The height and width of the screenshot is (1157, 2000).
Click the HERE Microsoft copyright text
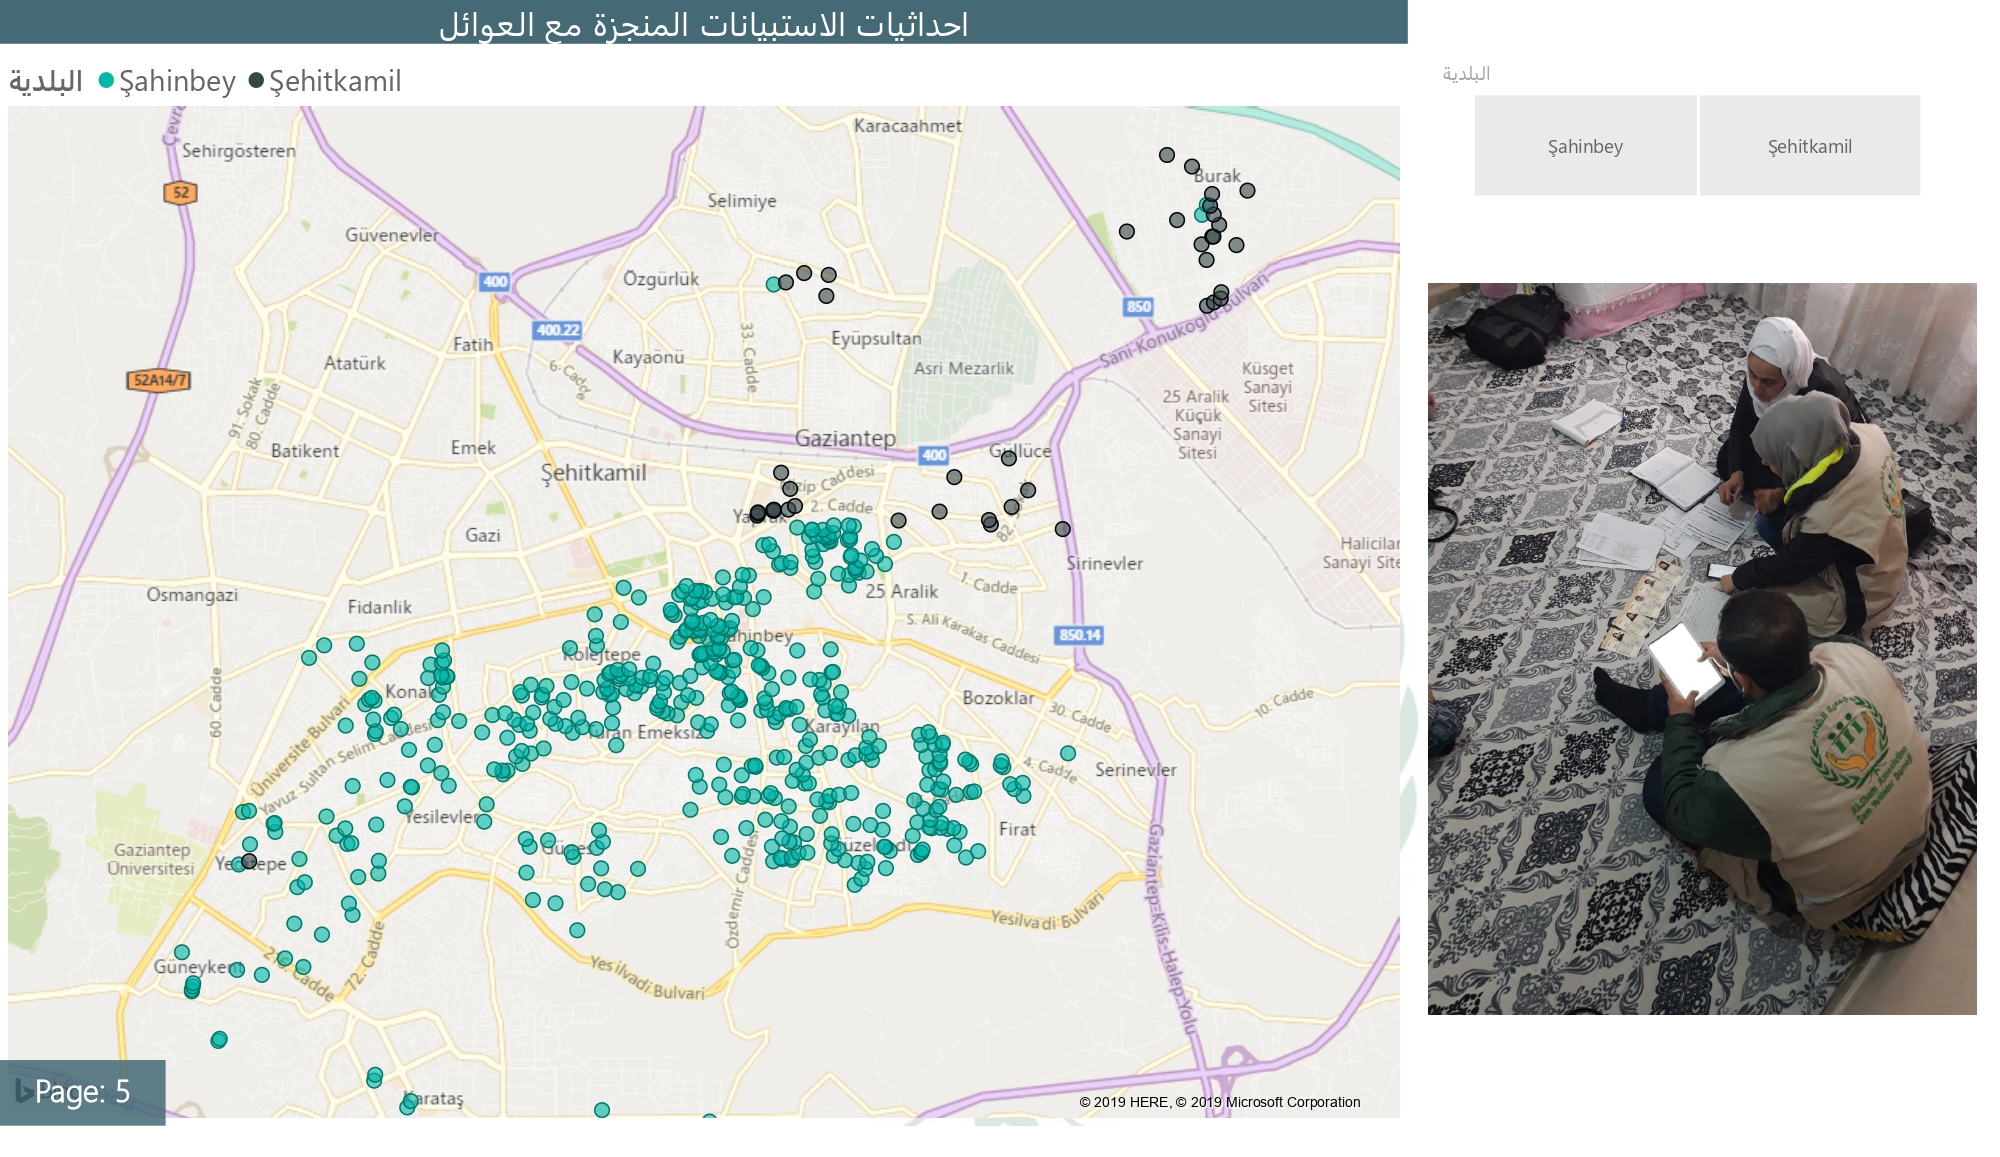(1219, 1102)
